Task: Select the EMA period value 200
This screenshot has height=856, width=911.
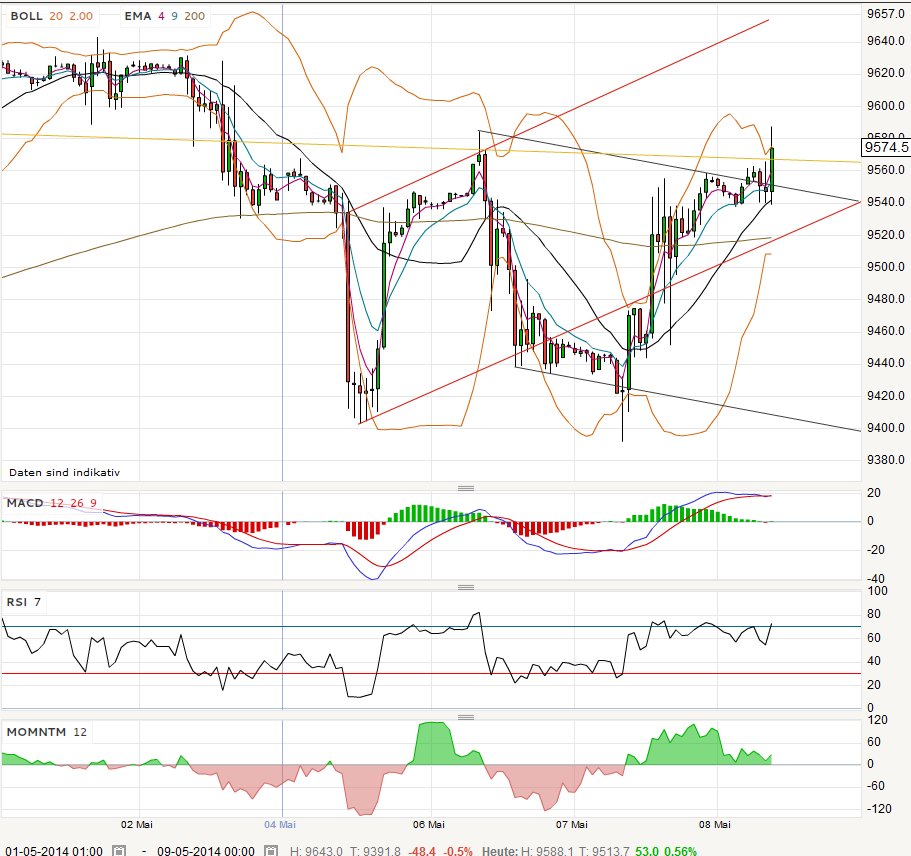Action: (x=195, y=16)
